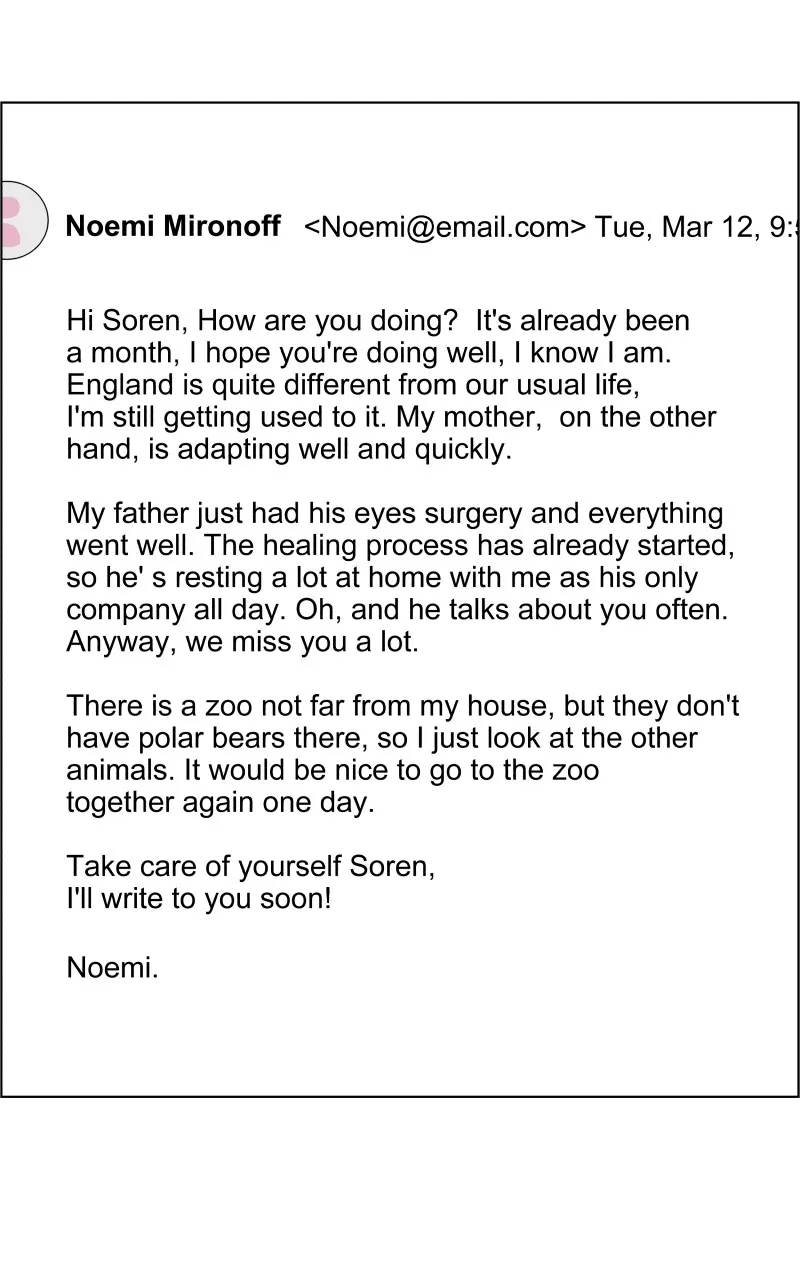This screenshot has height=1280, width=800.
Task: Click the Tue, Mar 12 timestamp
Action: point(697,227)
